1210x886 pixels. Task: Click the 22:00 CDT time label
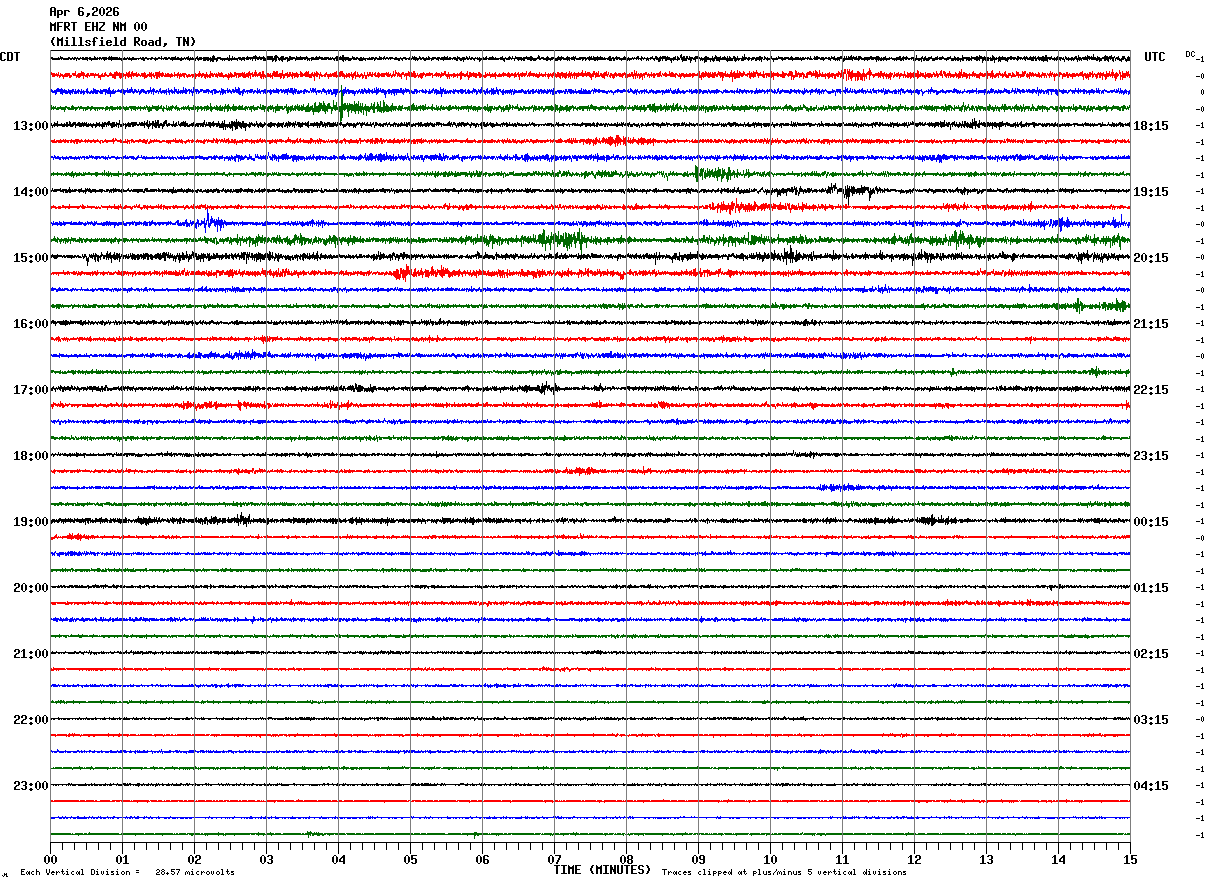(x=31, y=719)
